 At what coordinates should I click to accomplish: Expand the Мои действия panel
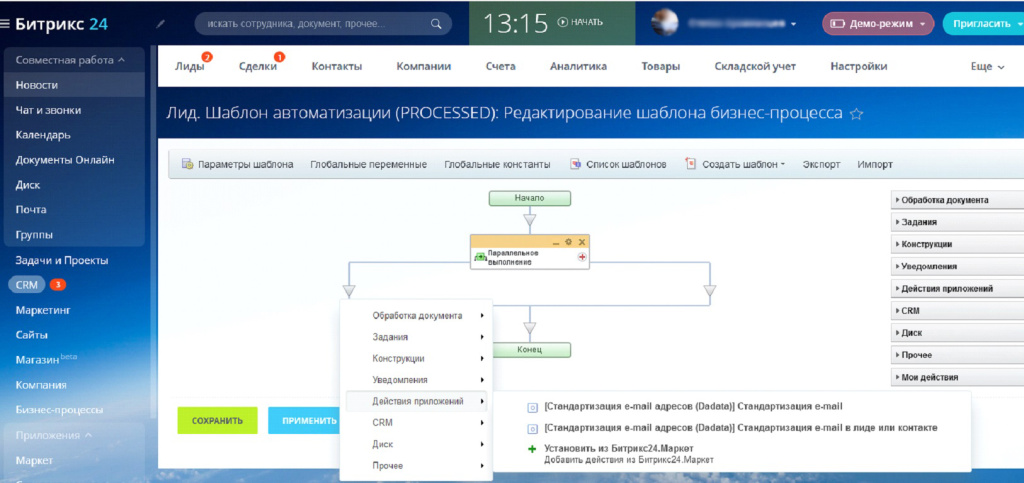[x=957, y=377]
